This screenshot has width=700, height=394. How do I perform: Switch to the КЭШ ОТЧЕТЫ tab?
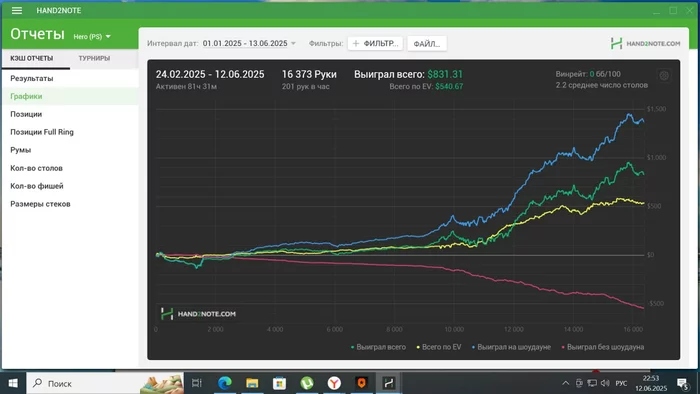(32, 58)
